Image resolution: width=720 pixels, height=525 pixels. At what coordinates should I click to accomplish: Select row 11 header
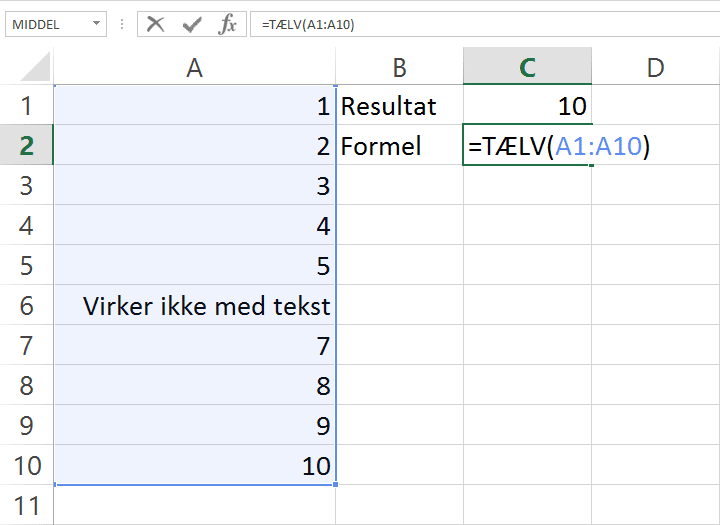(x=26, y=505)
